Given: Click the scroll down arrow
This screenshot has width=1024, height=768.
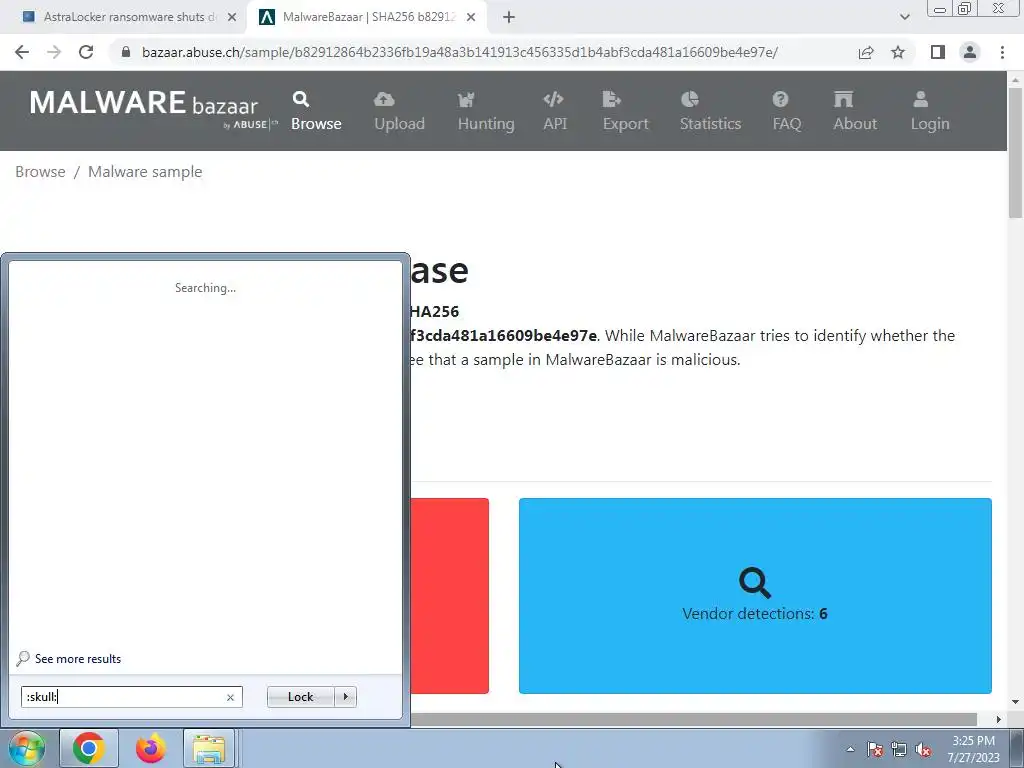Looking at the screenshot, I should click(1016, 703).
